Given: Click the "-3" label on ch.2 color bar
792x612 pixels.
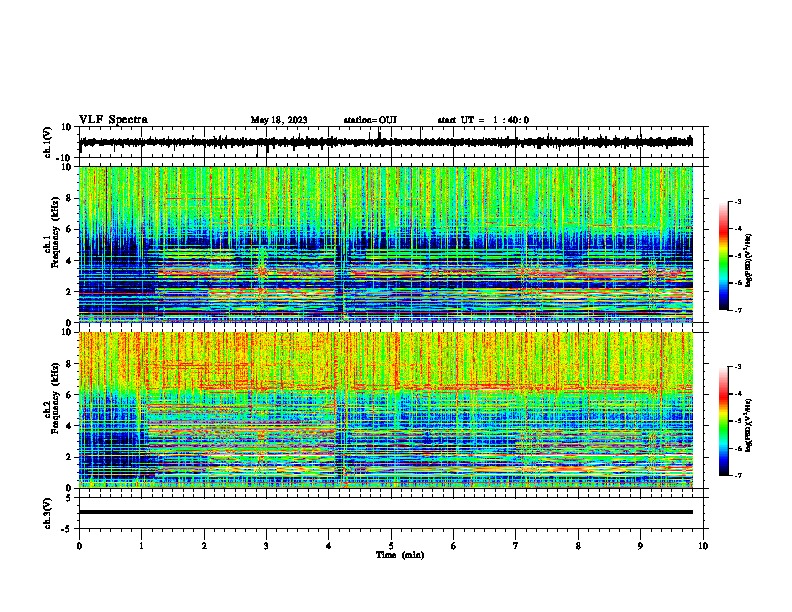Looking at the screenshot, I should (738, 367).
